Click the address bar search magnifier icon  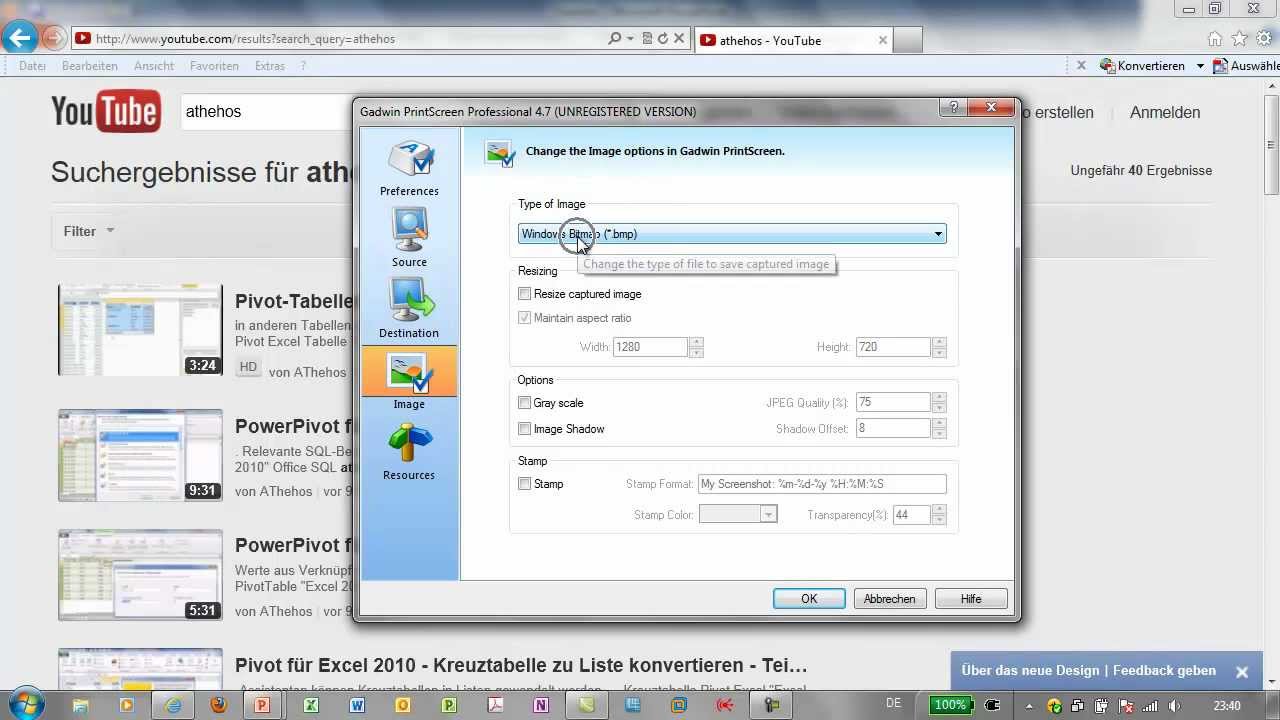pyautogui.click(x=615, y=39)
